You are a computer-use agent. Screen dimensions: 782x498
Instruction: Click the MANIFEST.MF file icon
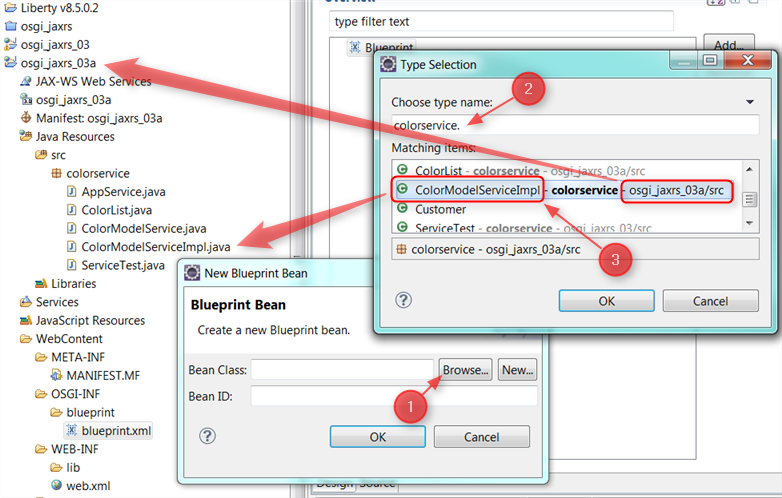click(57, 375)
